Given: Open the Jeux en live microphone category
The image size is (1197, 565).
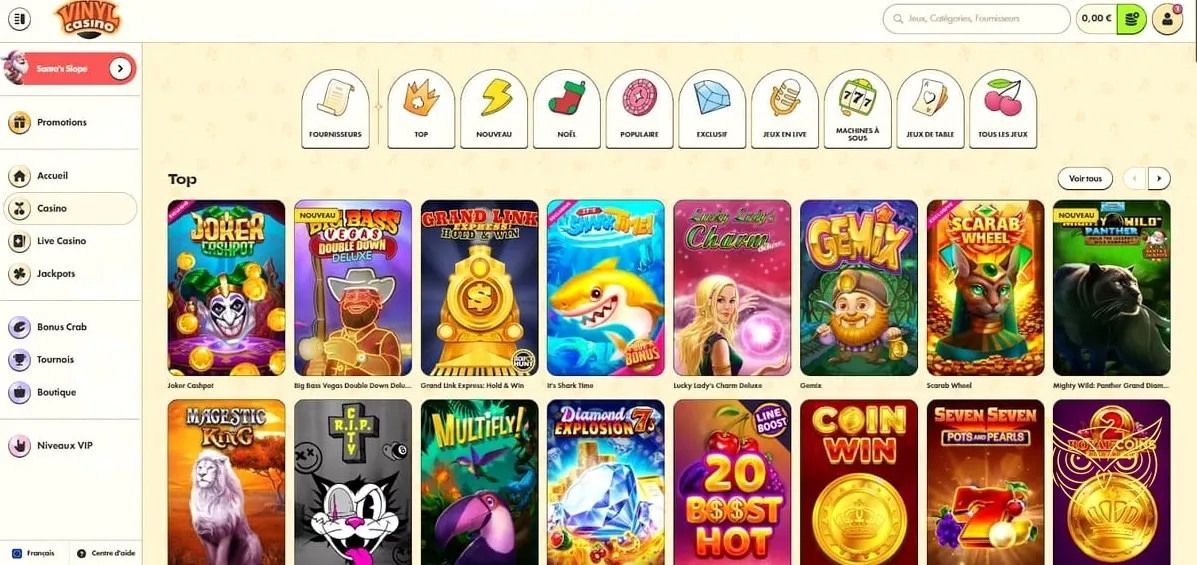Looking at the screenshot, I should click(x=785, y=108).
